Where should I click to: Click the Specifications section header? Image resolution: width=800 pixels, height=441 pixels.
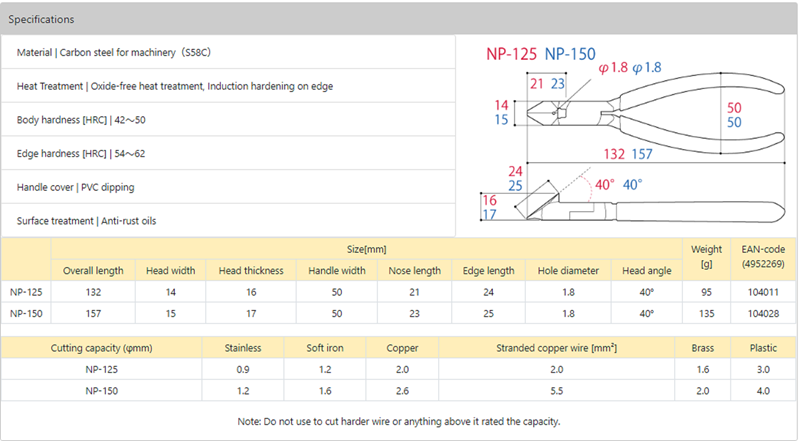[x=40, y=19]
